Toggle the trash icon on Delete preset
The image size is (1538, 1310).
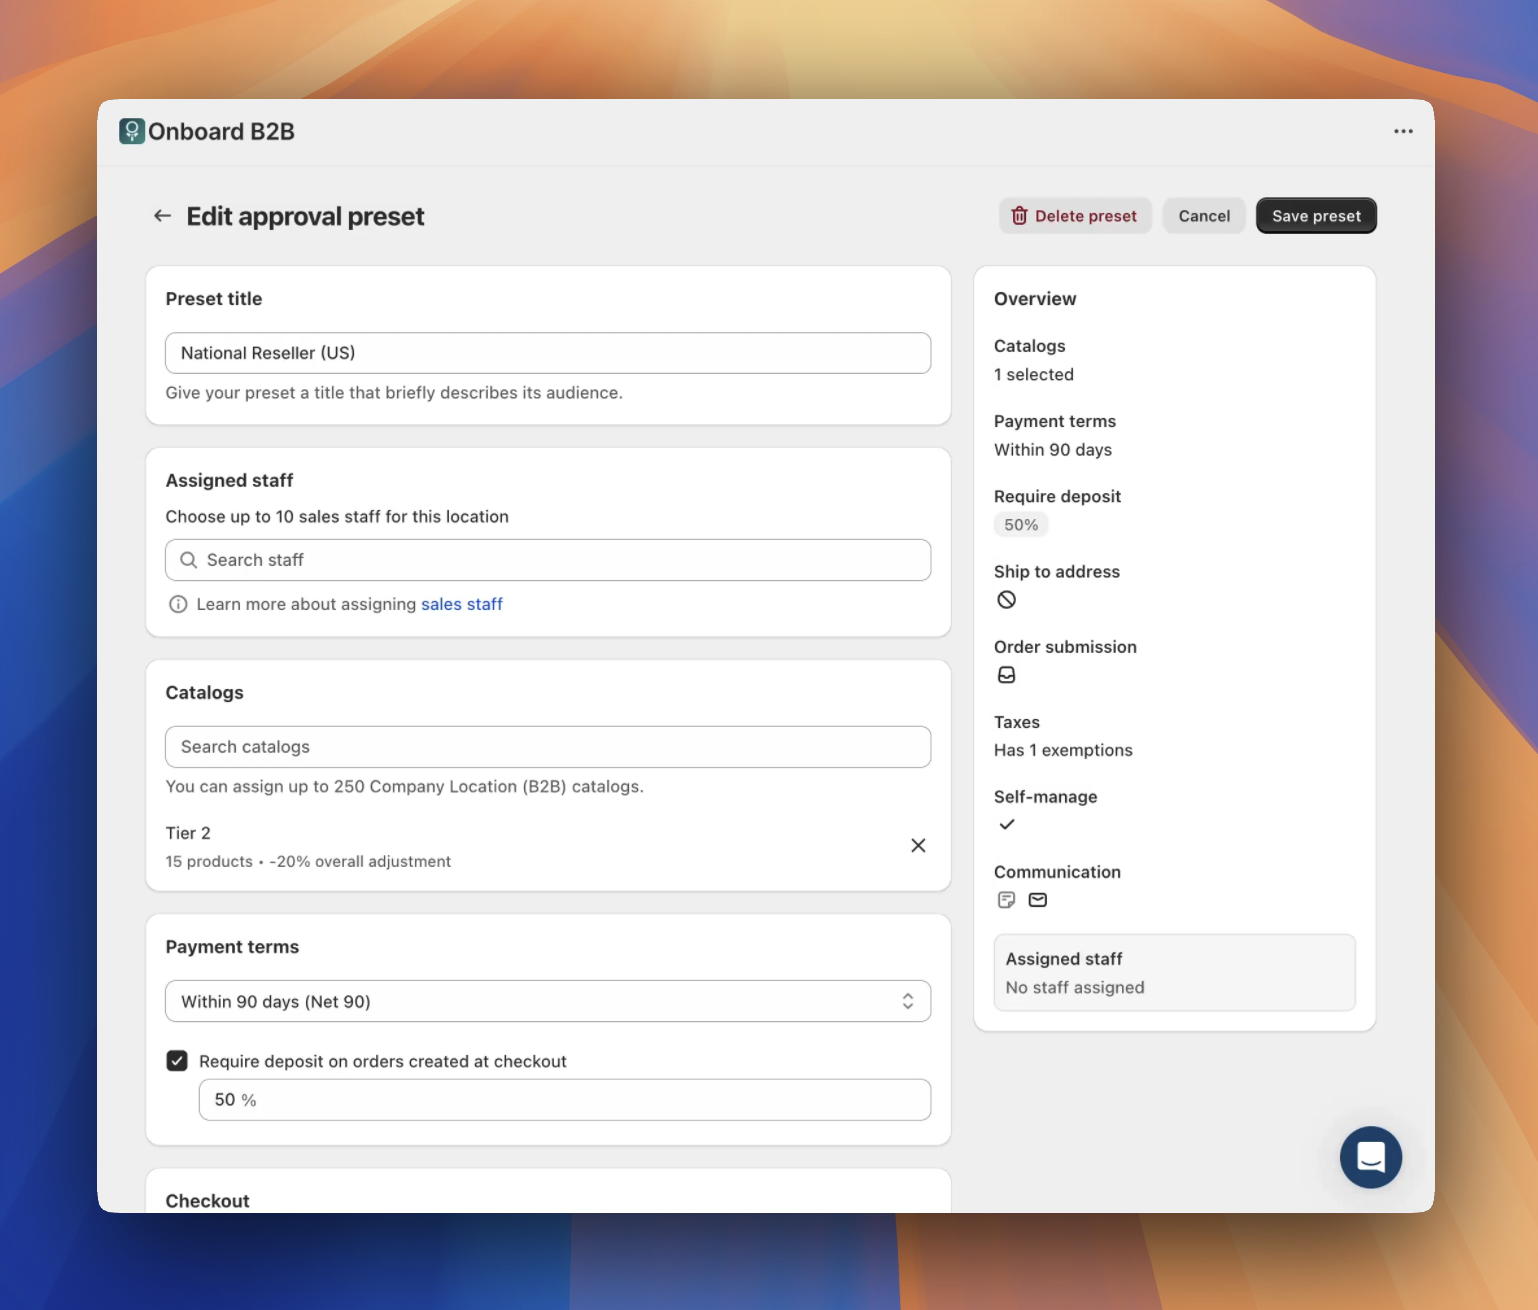click(1020, 215)
